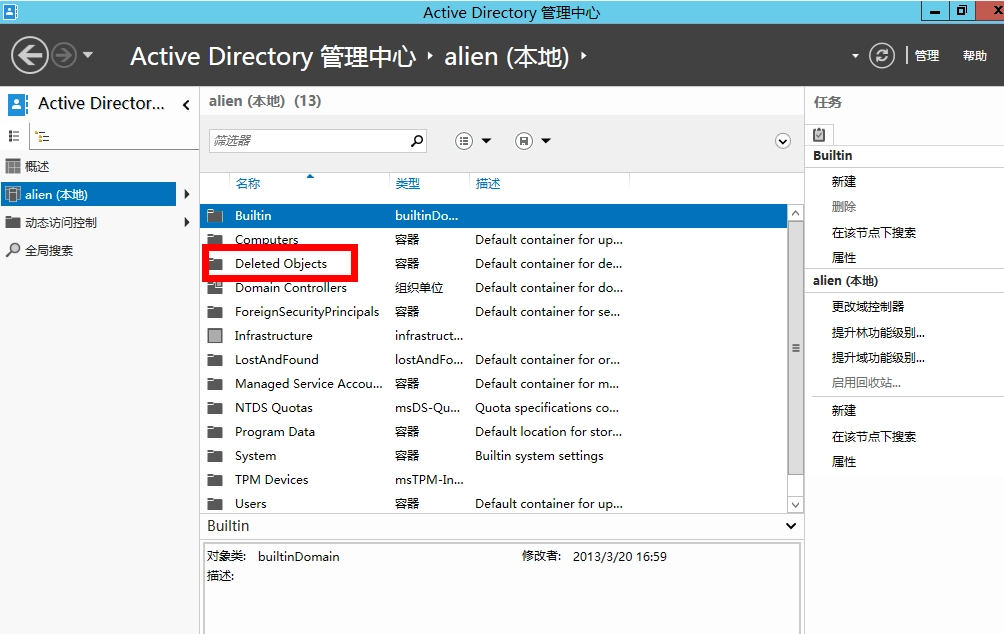Select the Deleted Objects folder icon
This screenshot has height=634, width=1004.
point(215,264)
